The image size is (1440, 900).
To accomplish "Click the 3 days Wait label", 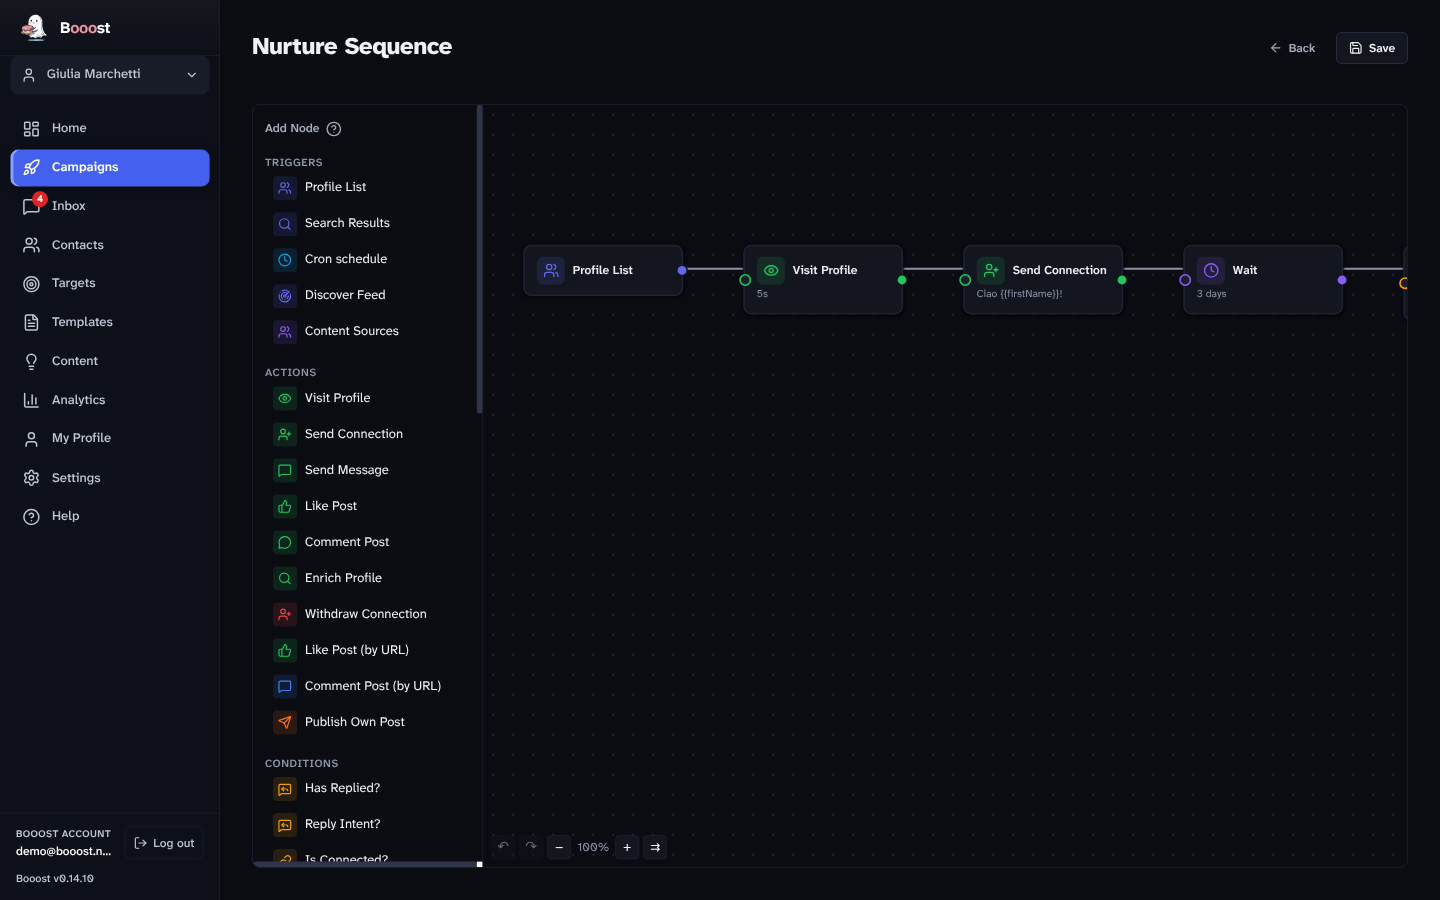I will [x=1211, y=294].
